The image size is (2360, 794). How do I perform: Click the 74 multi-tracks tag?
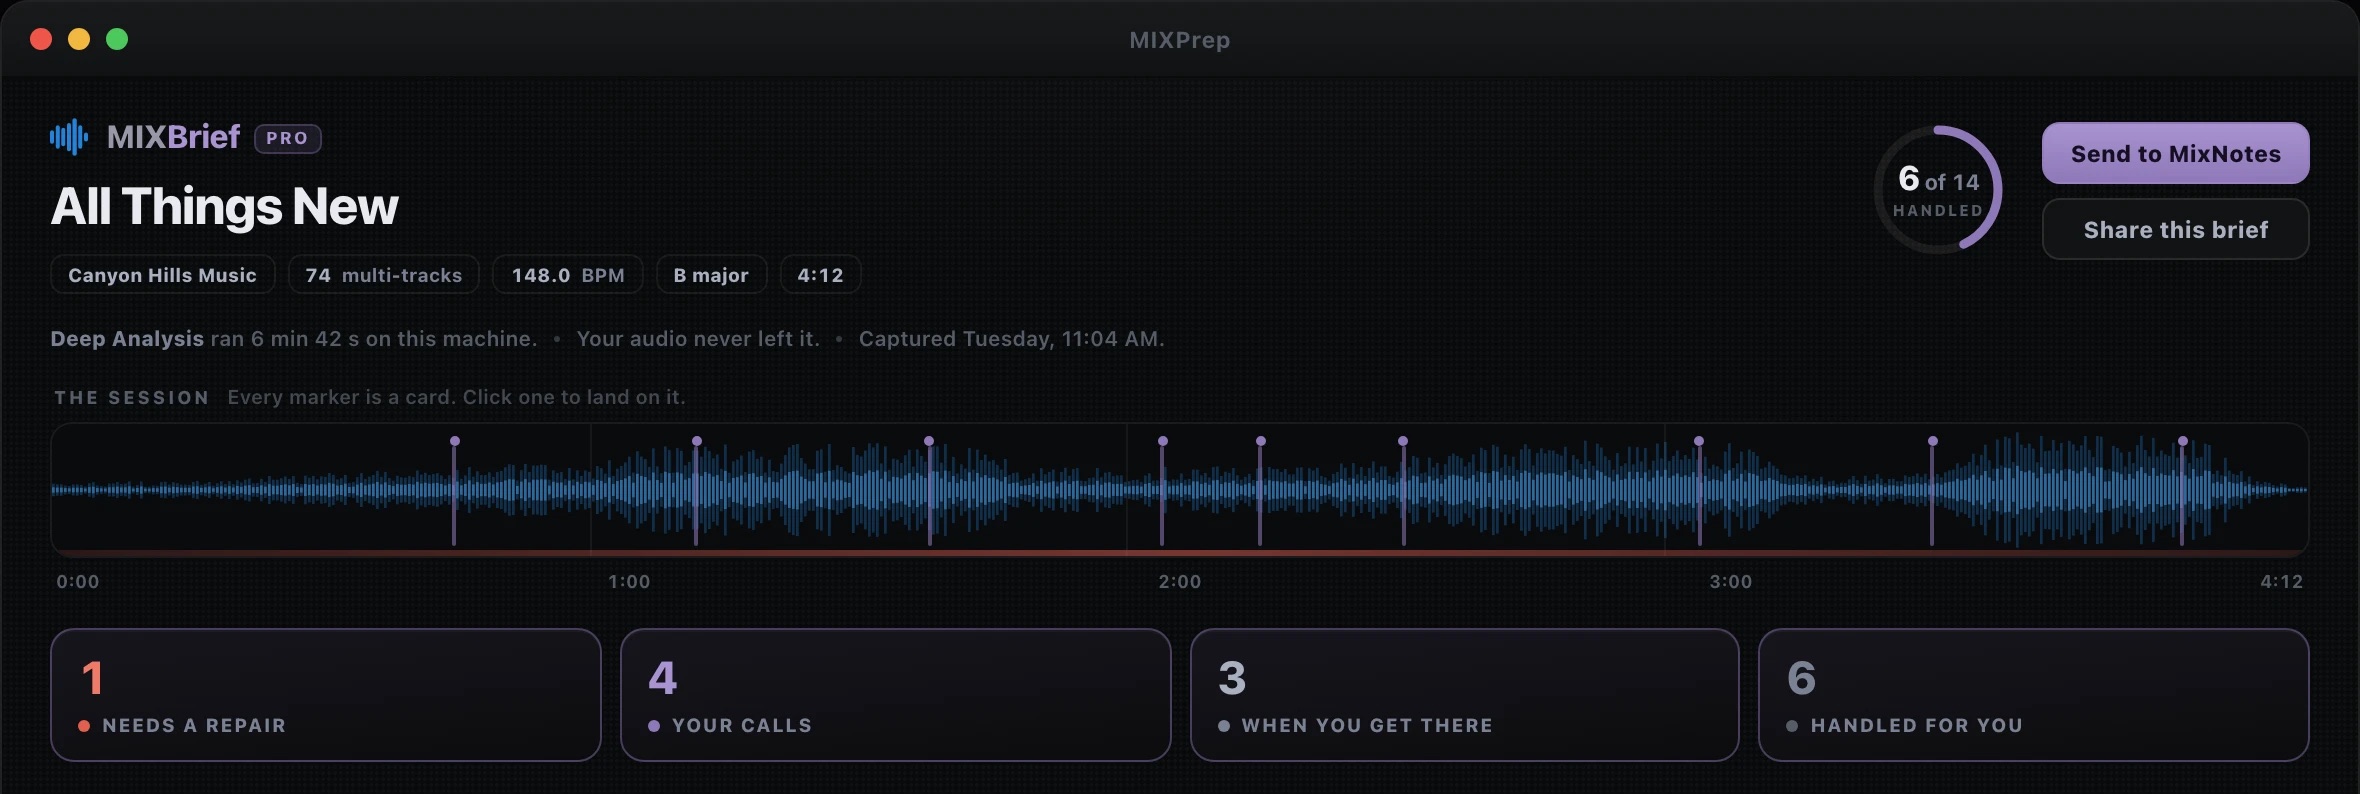pyautogui.click(x=383, y=275)
